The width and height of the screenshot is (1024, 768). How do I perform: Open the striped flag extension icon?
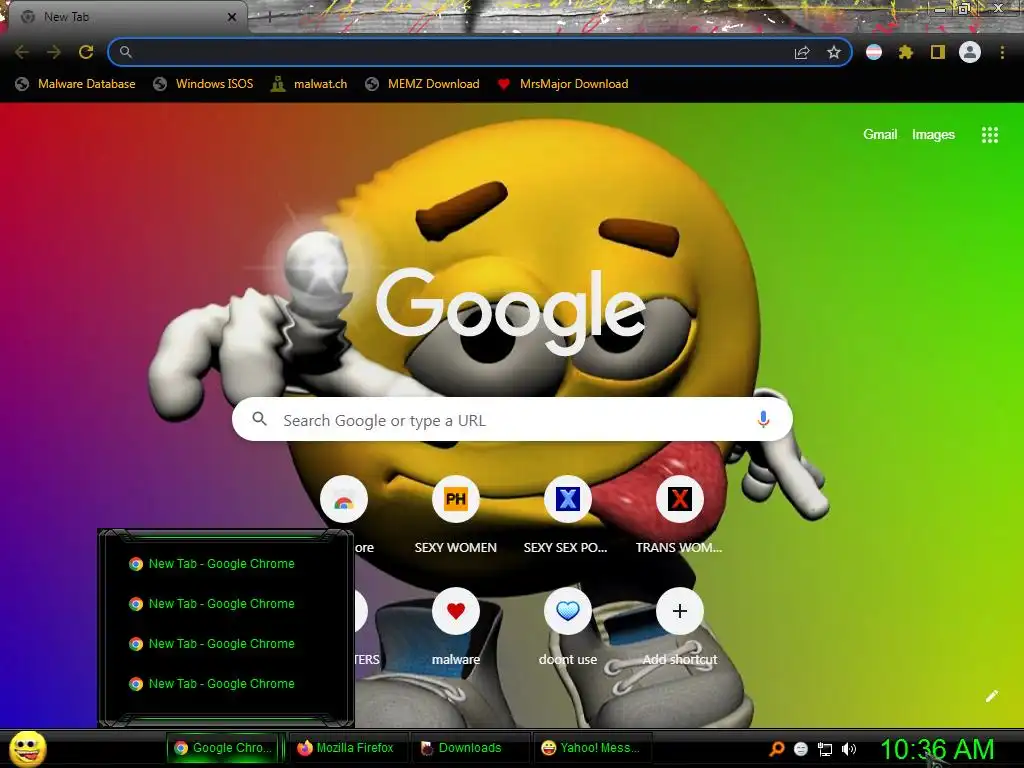(874, 52)
